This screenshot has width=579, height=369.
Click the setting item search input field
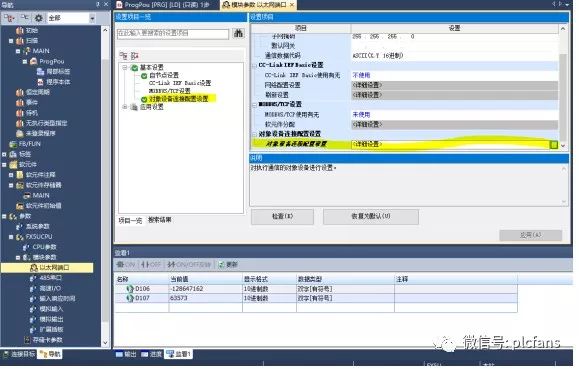(x=173, y=34)
